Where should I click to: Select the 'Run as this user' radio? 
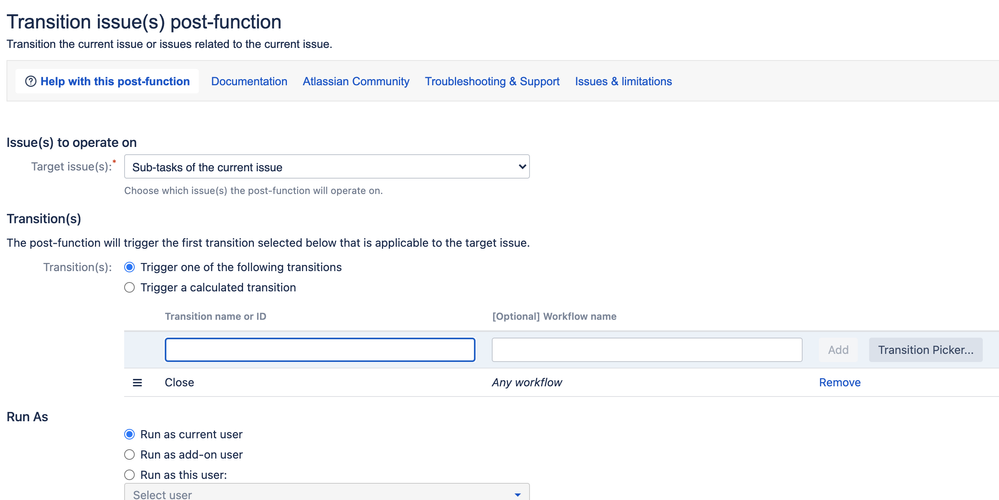tap(130, 475)
